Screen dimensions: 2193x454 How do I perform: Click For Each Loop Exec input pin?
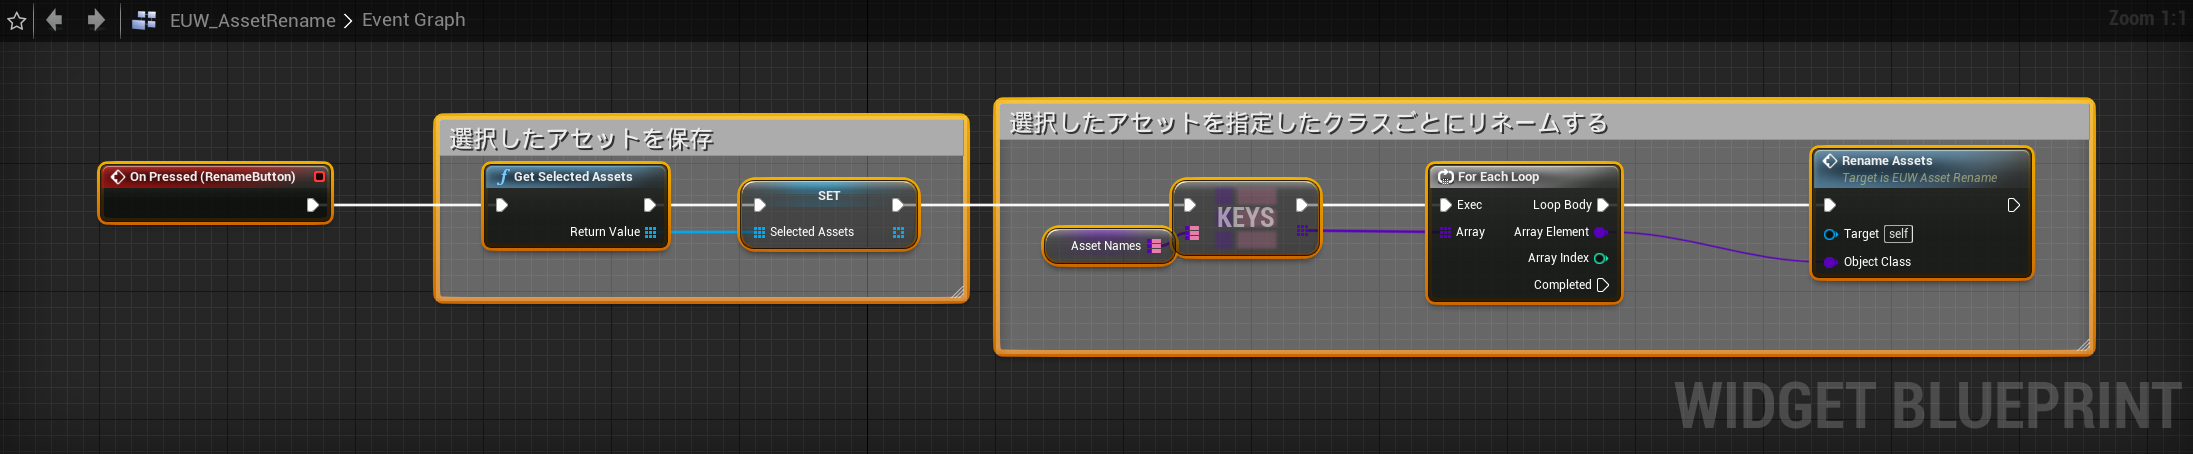tap(1446, 205)
